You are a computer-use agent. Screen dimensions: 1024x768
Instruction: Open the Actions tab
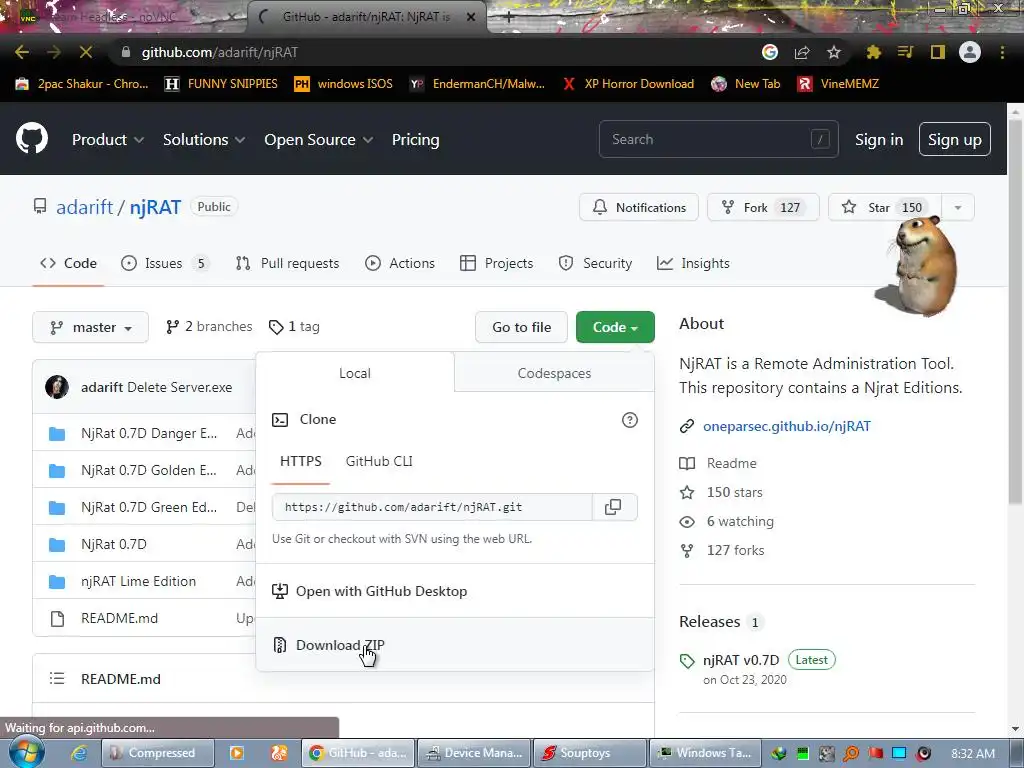[x=400, y=263]
